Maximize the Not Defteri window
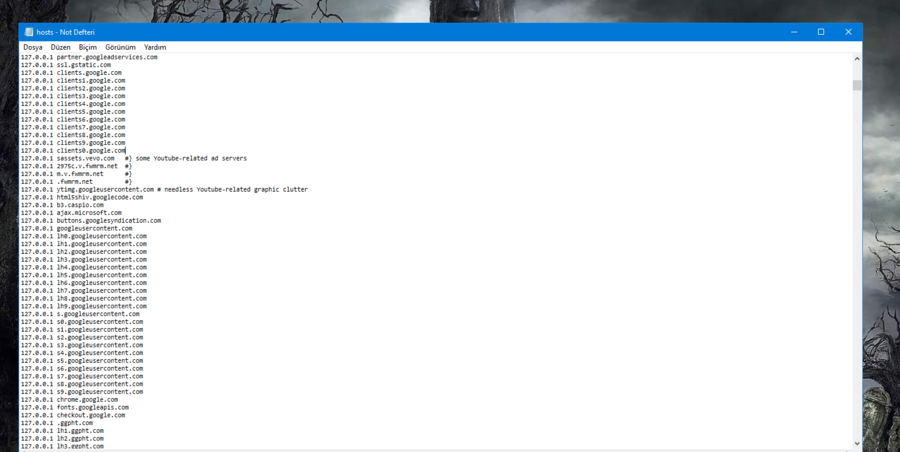Screen dimensions: 900x452 click(821, 32)
